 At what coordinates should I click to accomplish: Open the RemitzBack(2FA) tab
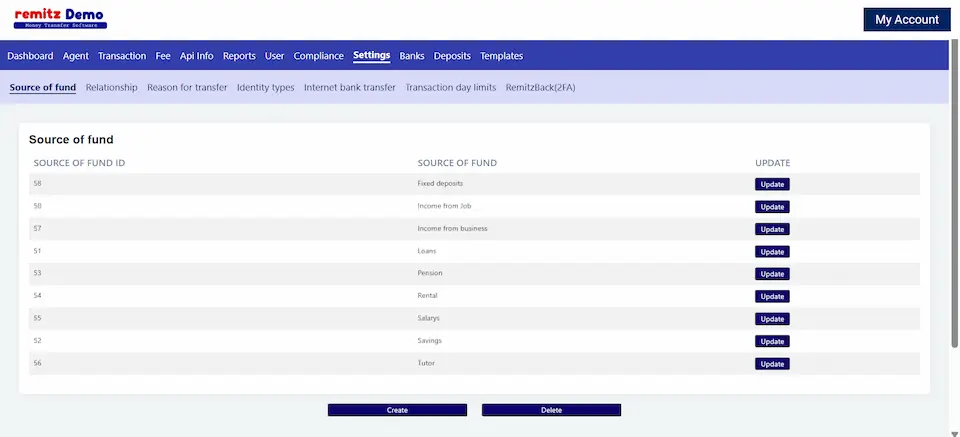(540, 87)
